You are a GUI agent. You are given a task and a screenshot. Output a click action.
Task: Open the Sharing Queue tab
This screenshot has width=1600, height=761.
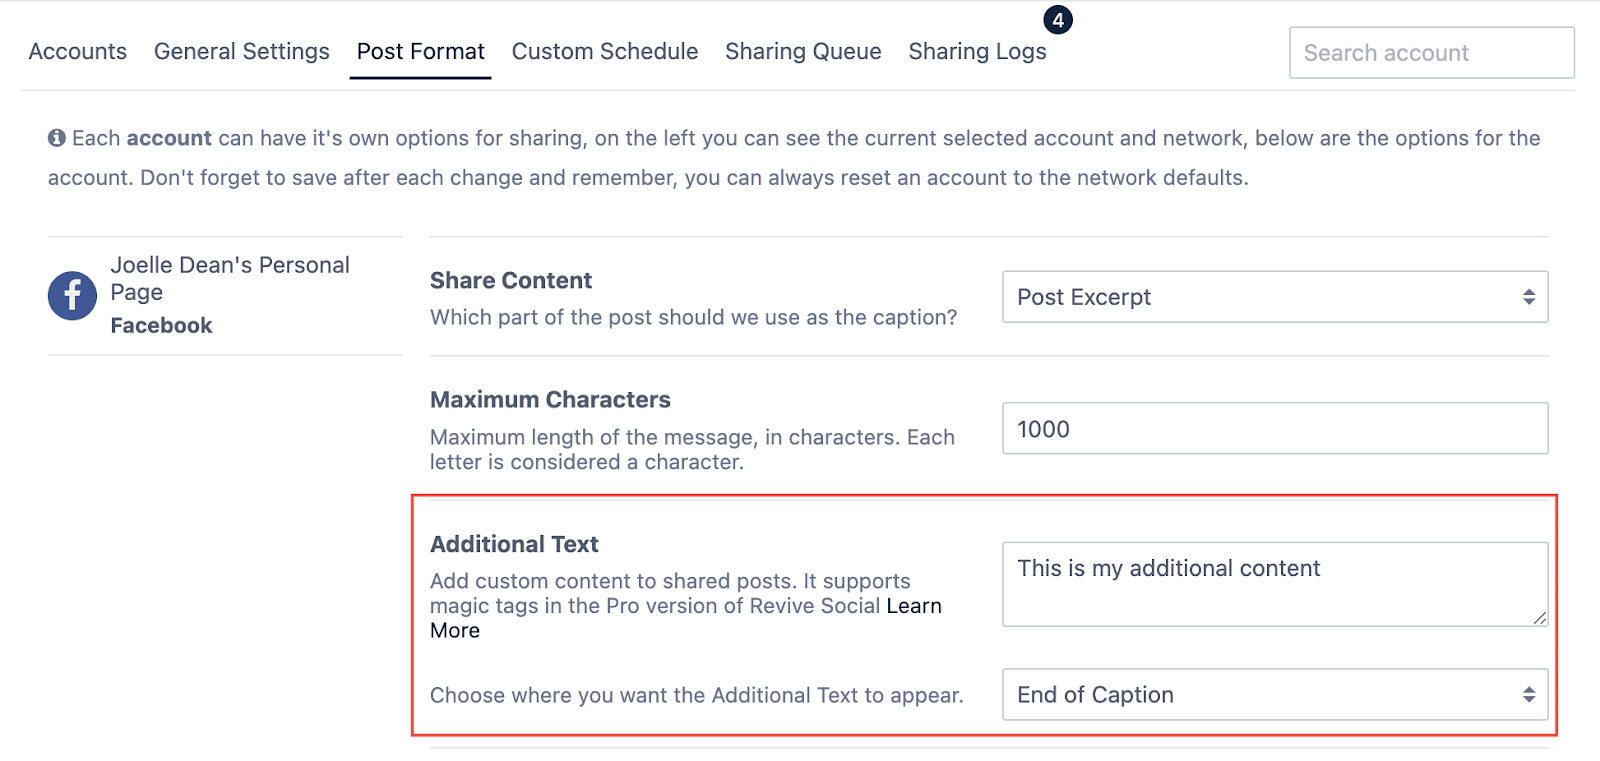803,52
